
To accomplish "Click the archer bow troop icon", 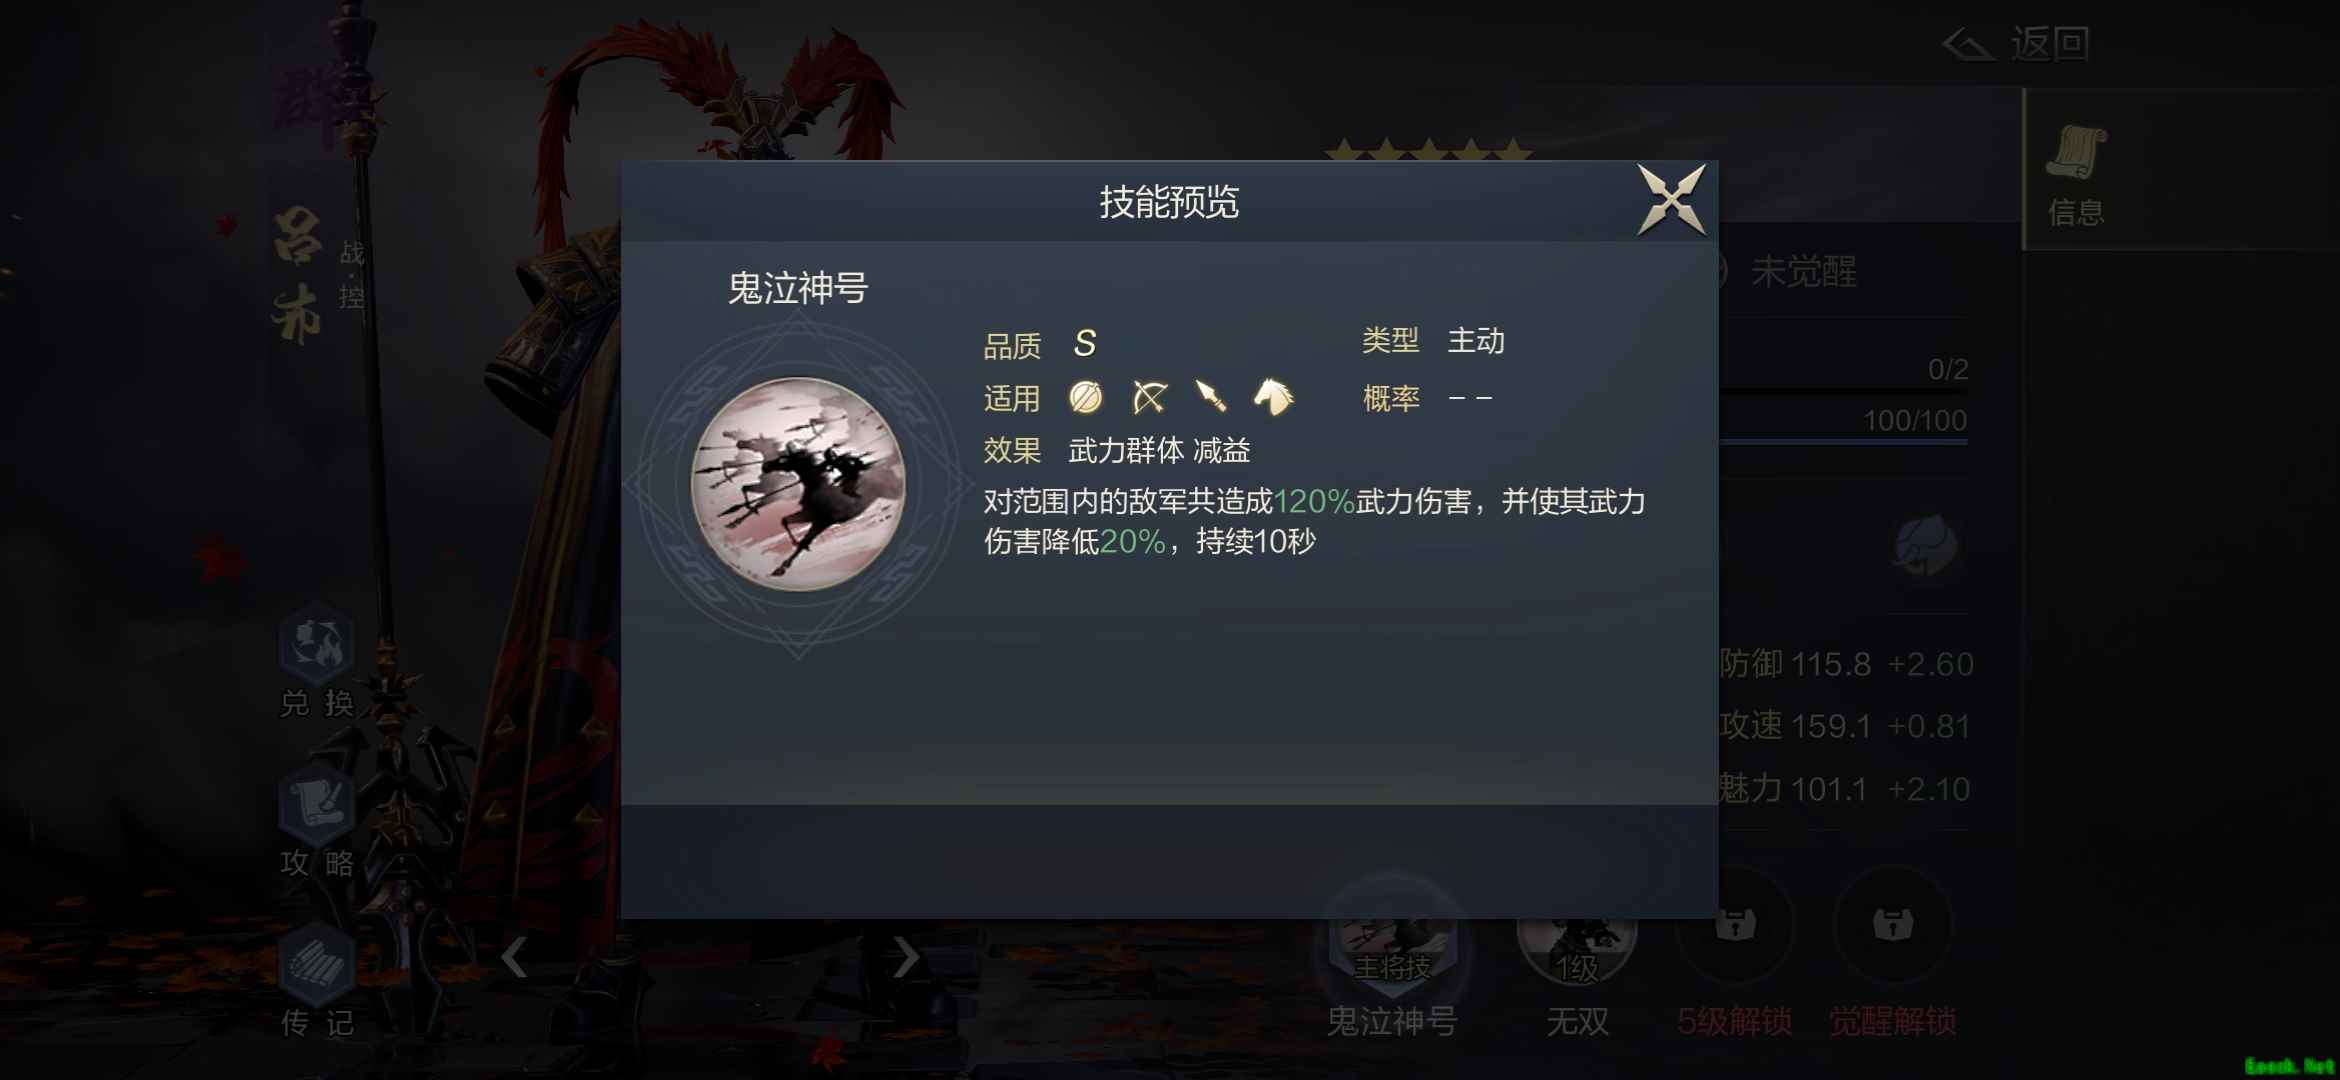I will [1149, 397].
